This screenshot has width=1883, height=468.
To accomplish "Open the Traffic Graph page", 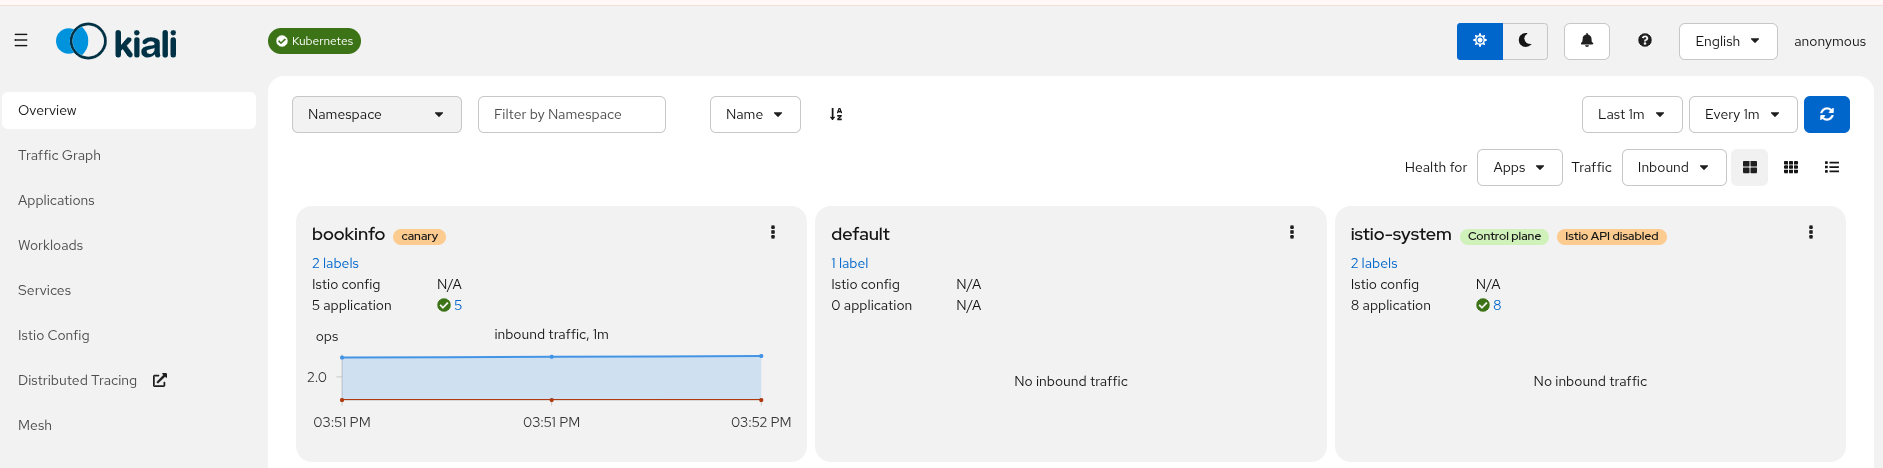I will (59, 155).
